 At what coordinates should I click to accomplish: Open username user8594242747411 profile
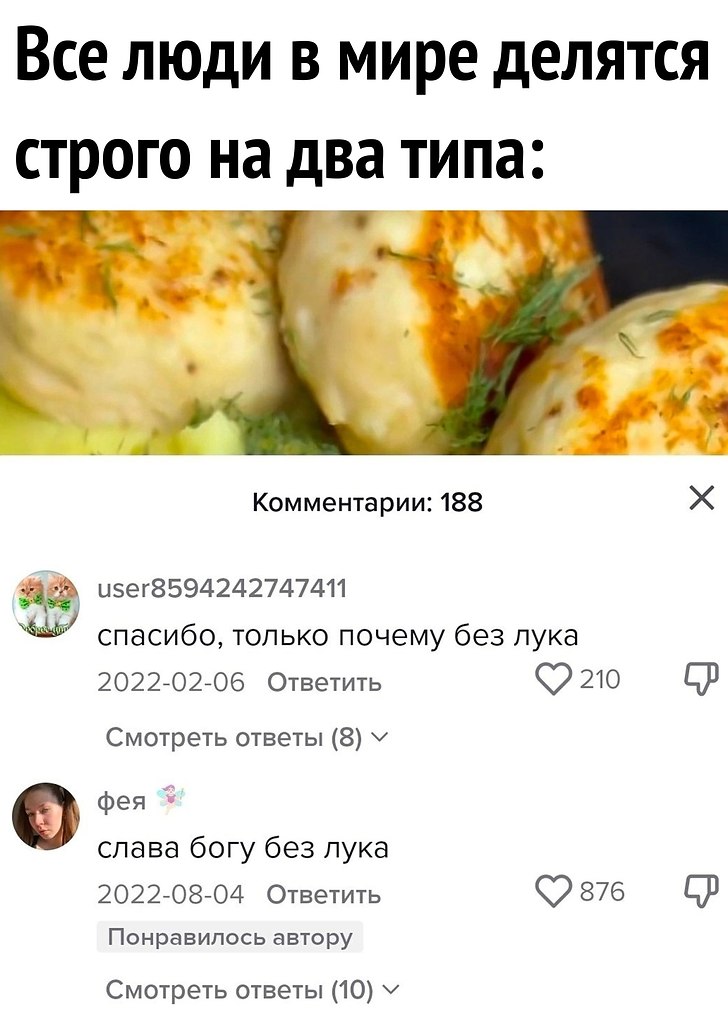pyautogui.click(x=222, y=588)
